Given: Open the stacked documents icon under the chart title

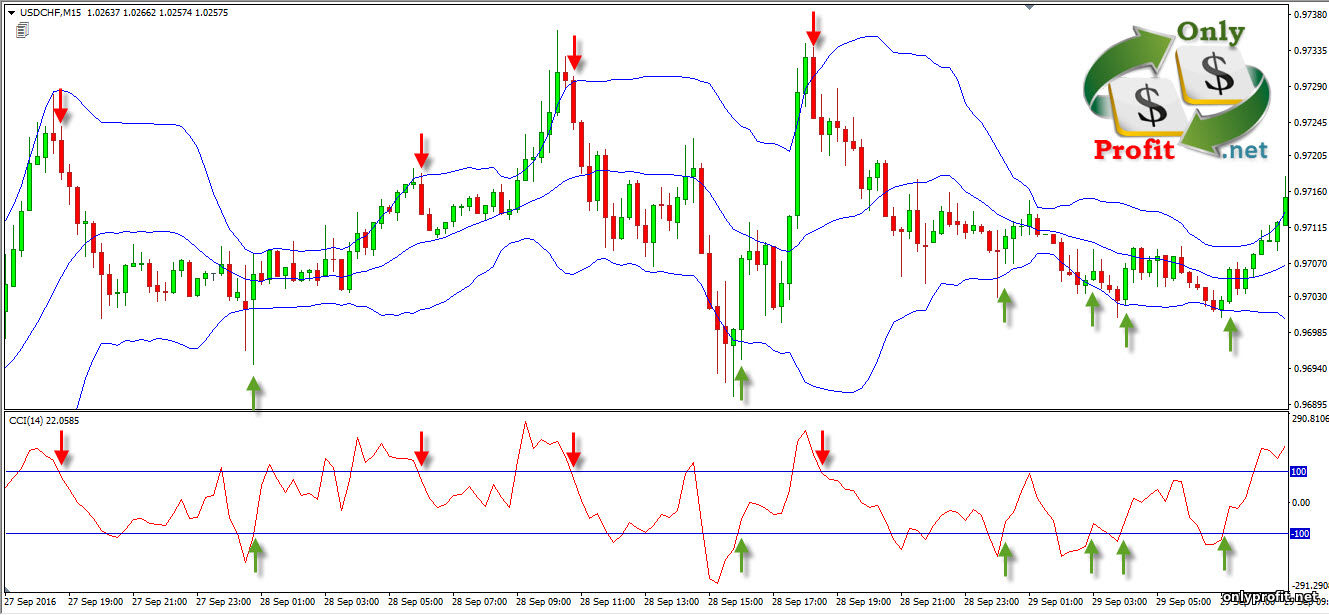Looking at the screenshot, I should (22, 30).
